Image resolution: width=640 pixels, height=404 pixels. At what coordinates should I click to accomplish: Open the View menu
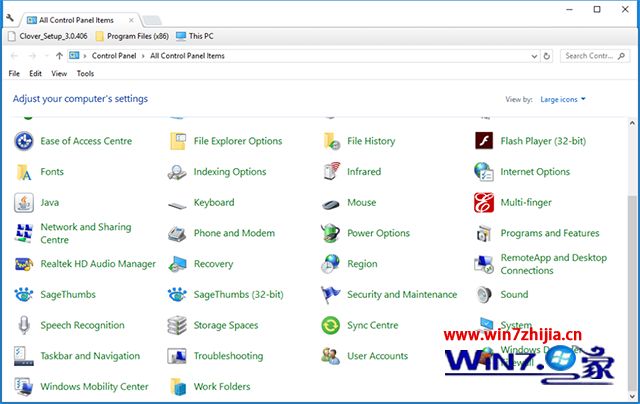pos(59,73)
